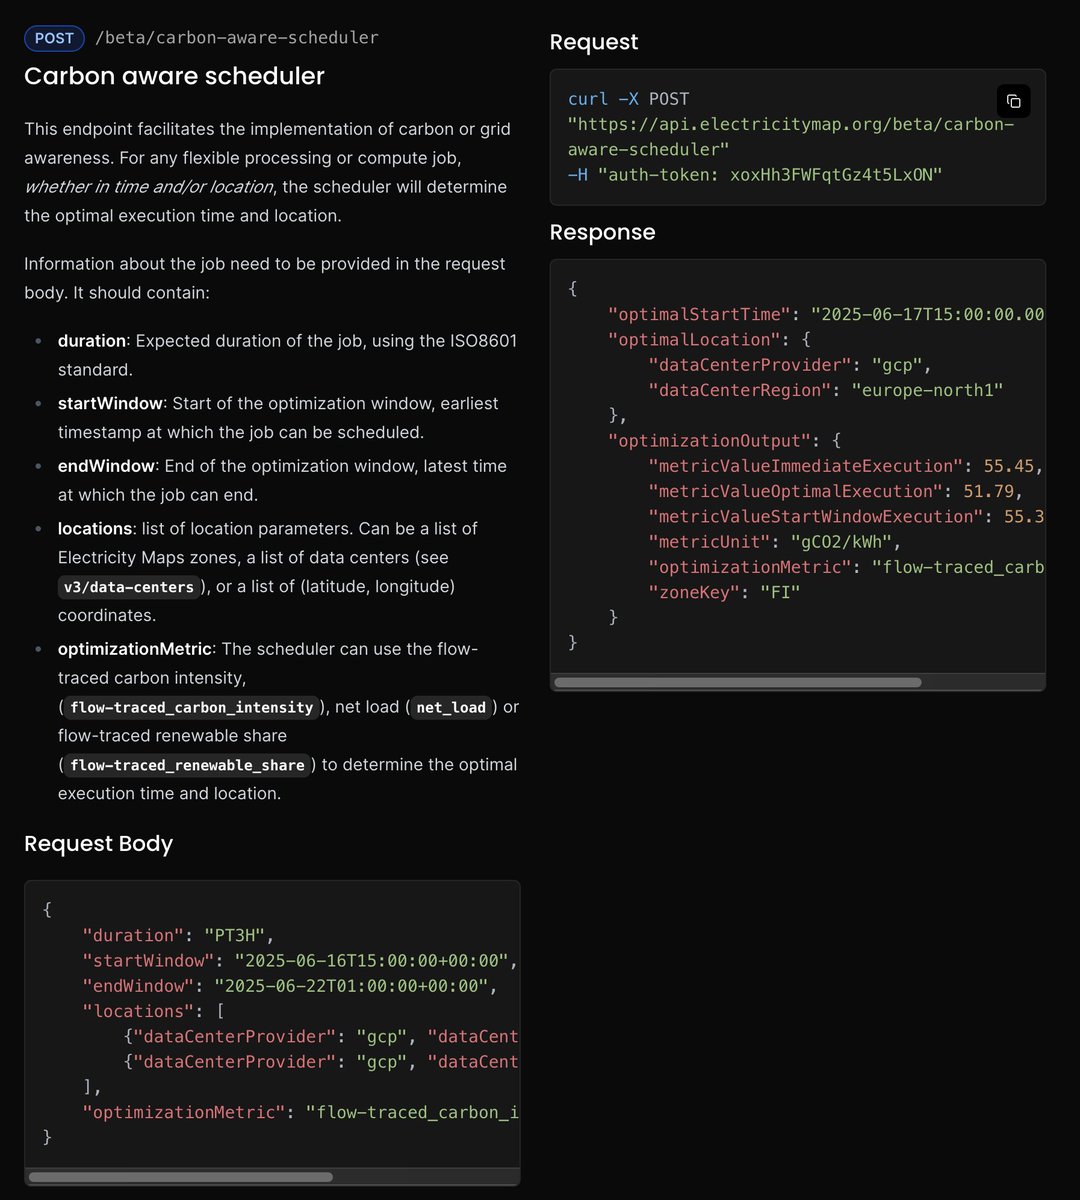Image resolution: width=1080 pixels, height=1200 pixels.
Task: Click the "optimalStartTime" key in the response
Action: coord(700,314)
